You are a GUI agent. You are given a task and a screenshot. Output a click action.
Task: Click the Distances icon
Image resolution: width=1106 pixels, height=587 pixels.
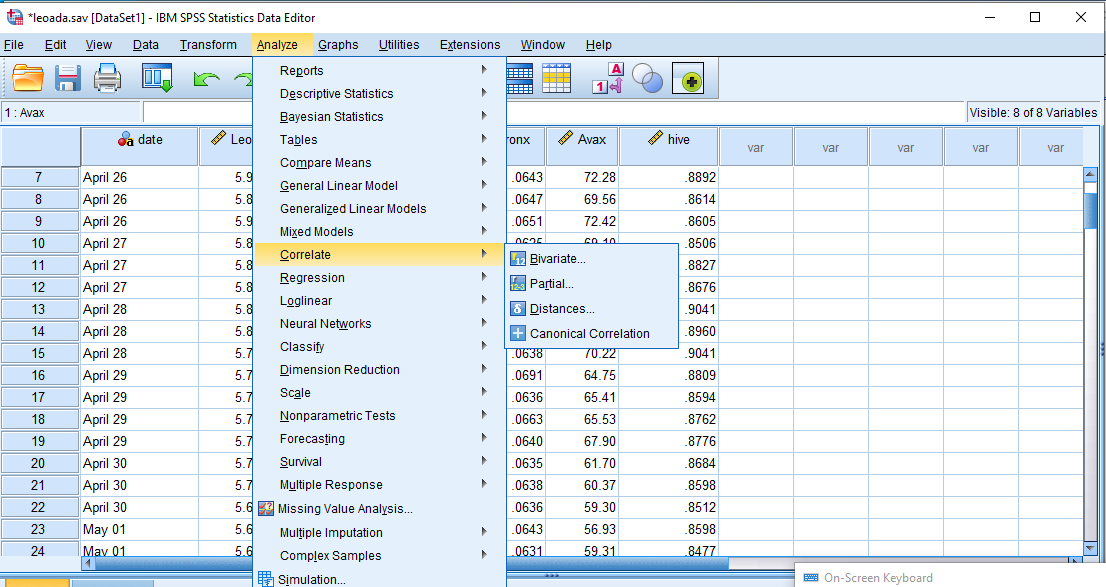(x=518, y=308)
